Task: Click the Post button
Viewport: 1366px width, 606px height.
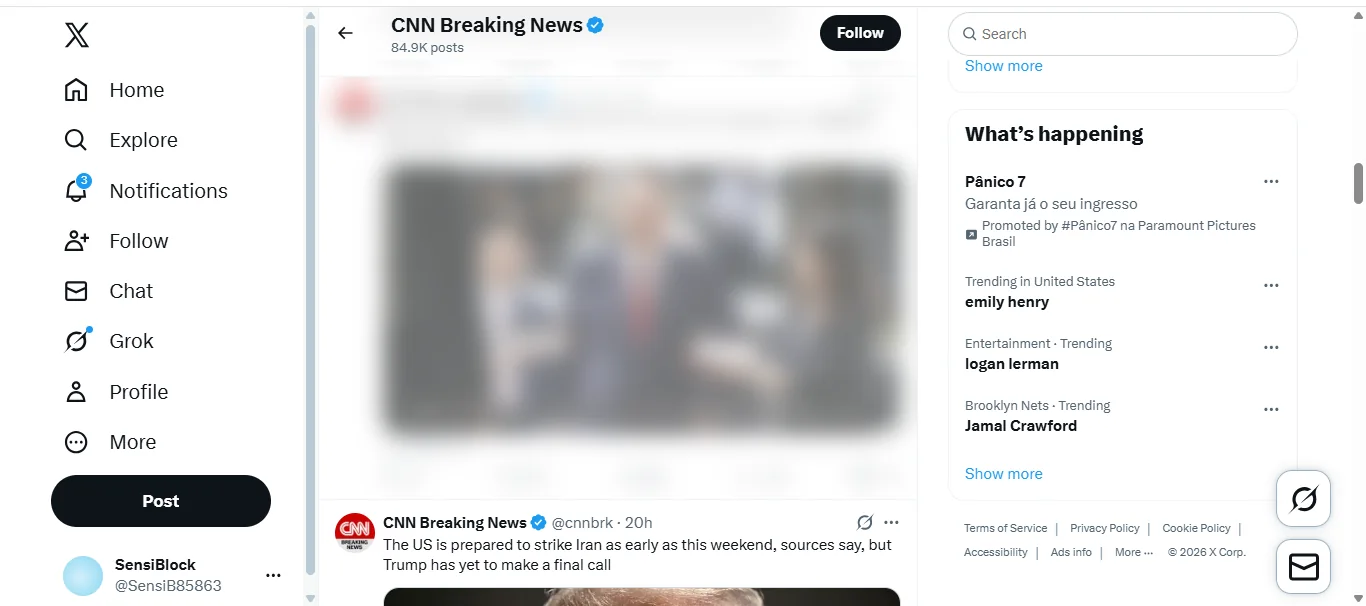Action: (161, 501)
